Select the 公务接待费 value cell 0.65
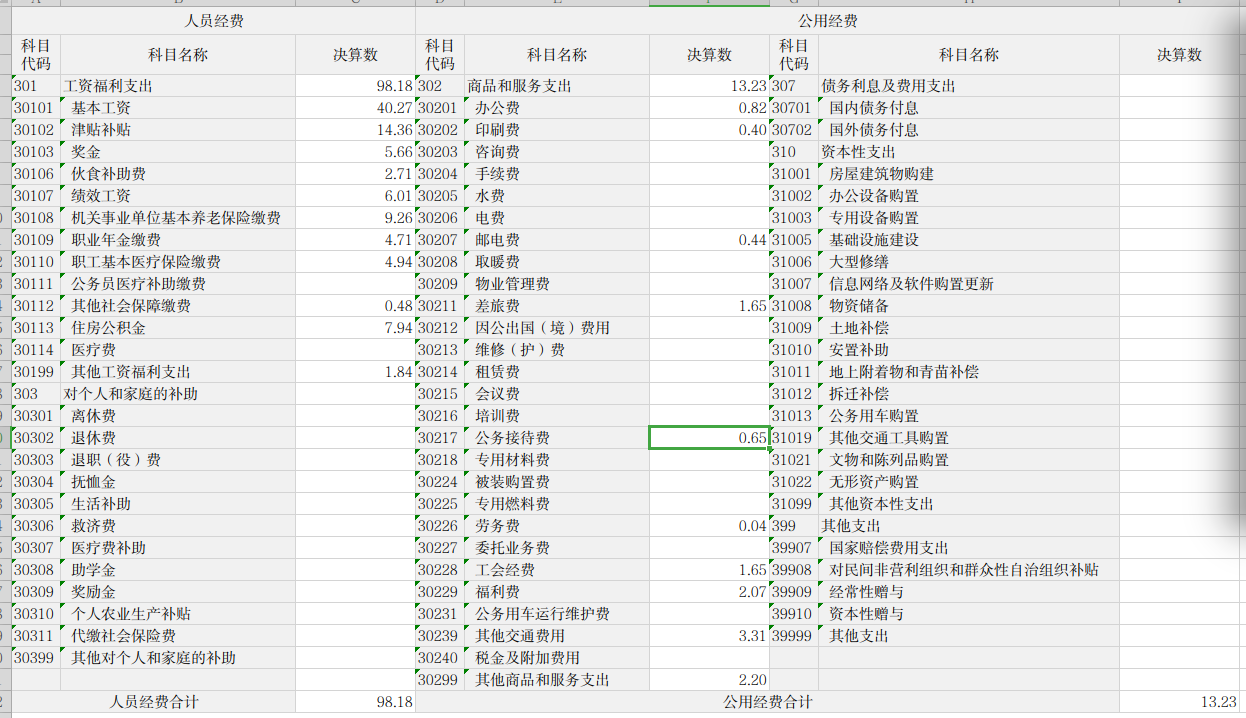 [709, 438]
